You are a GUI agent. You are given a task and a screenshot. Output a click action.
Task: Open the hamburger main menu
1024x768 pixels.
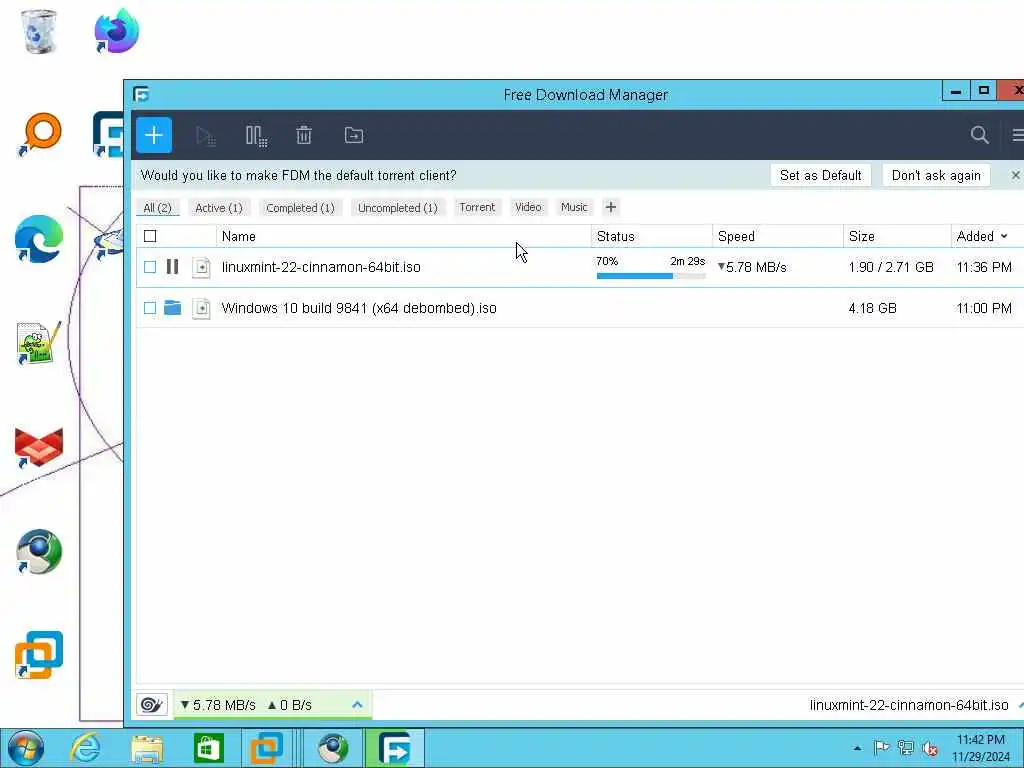click(x=1018, y=135)
